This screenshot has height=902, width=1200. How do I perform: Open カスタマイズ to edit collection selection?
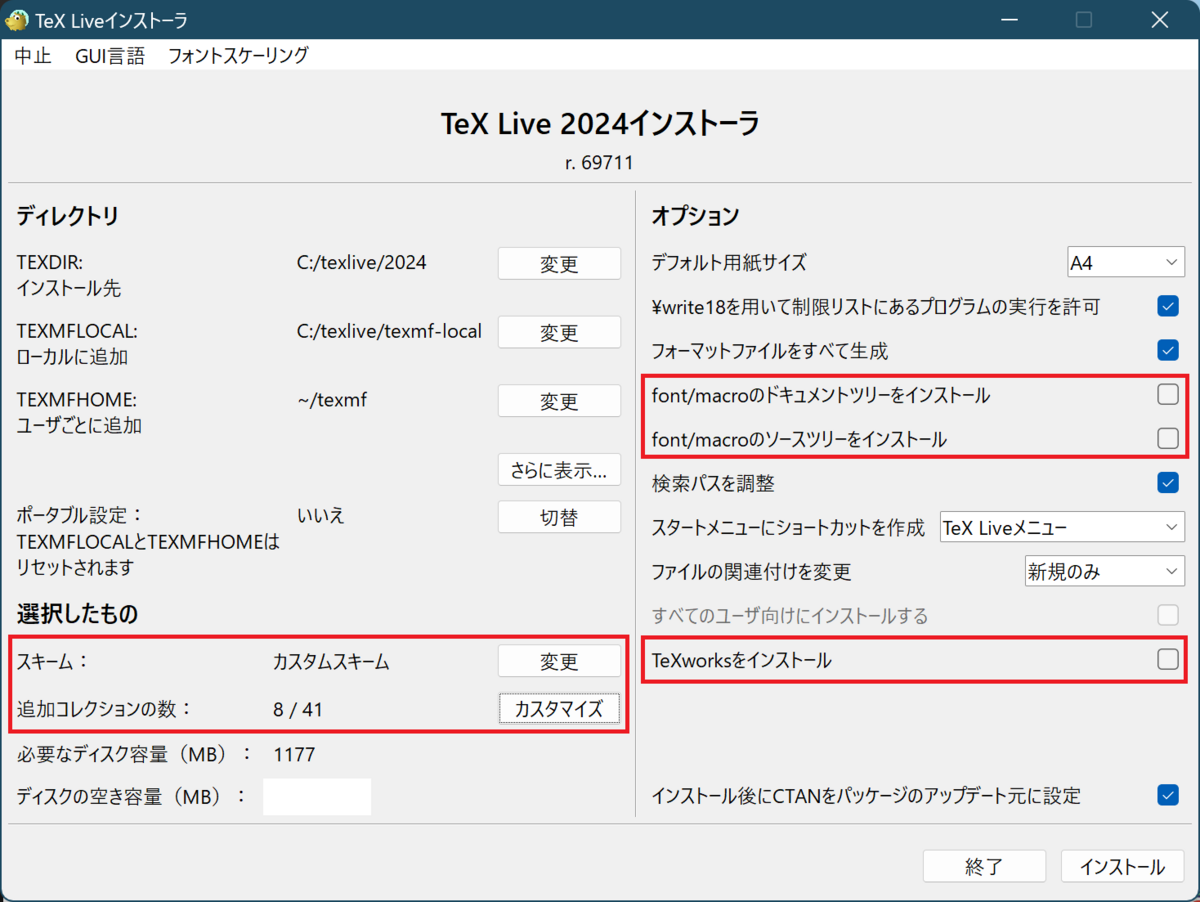coord(559,708)
